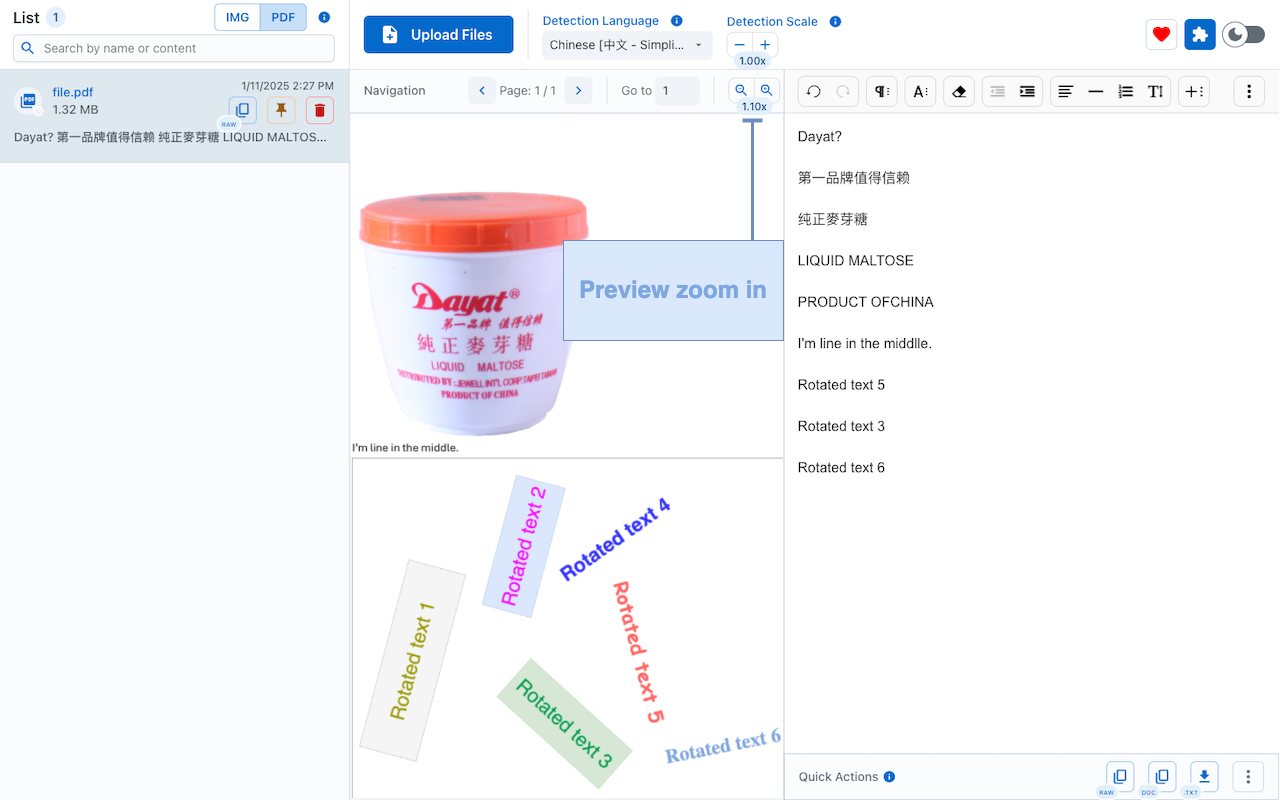
Task: Click the file search input field
Action: pyautogui.click(x=174, y=48)
